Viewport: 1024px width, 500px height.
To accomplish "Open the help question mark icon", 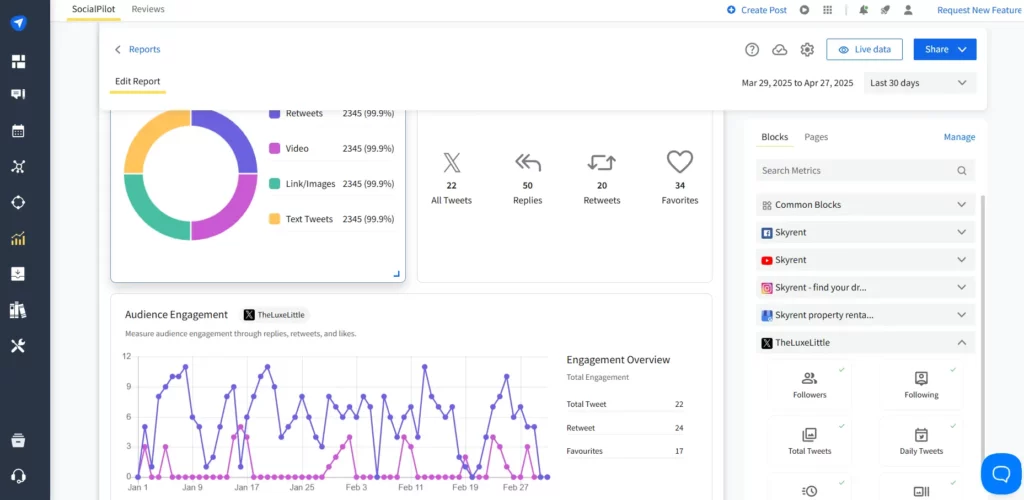I will pyautogui.click(x=752, y=50).
